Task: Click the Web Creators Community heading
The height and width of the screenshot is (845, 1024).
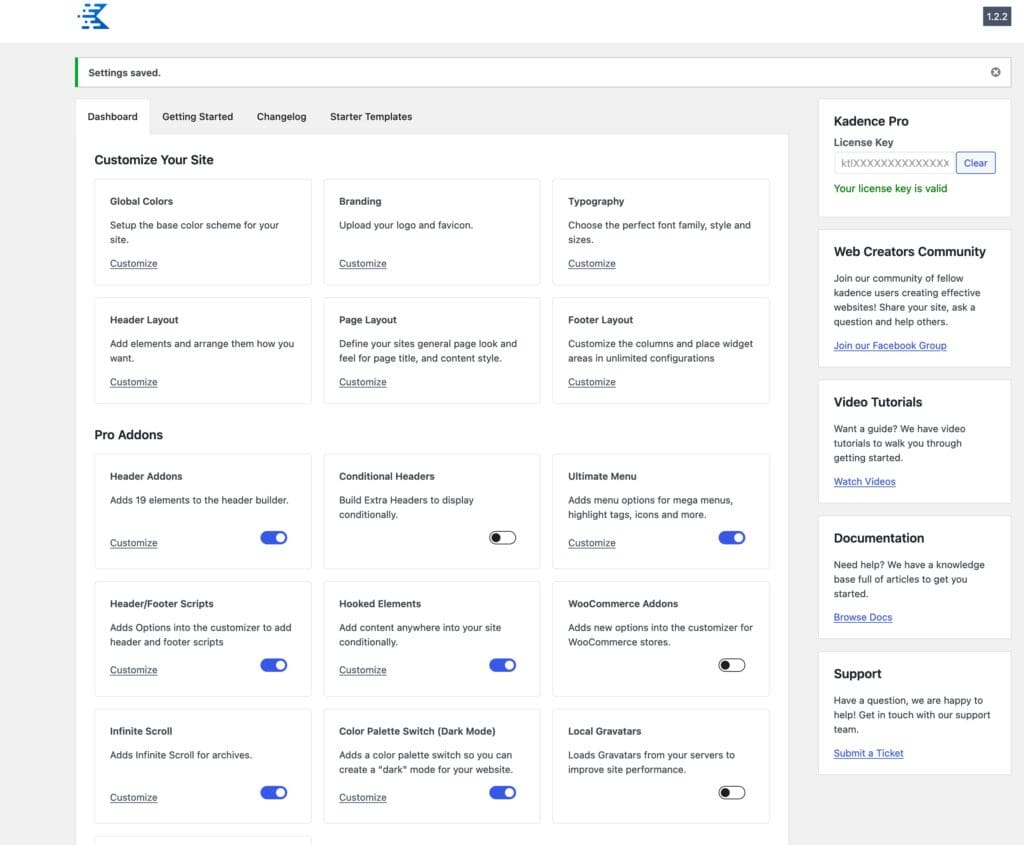Action: click(x=909, y=251)
